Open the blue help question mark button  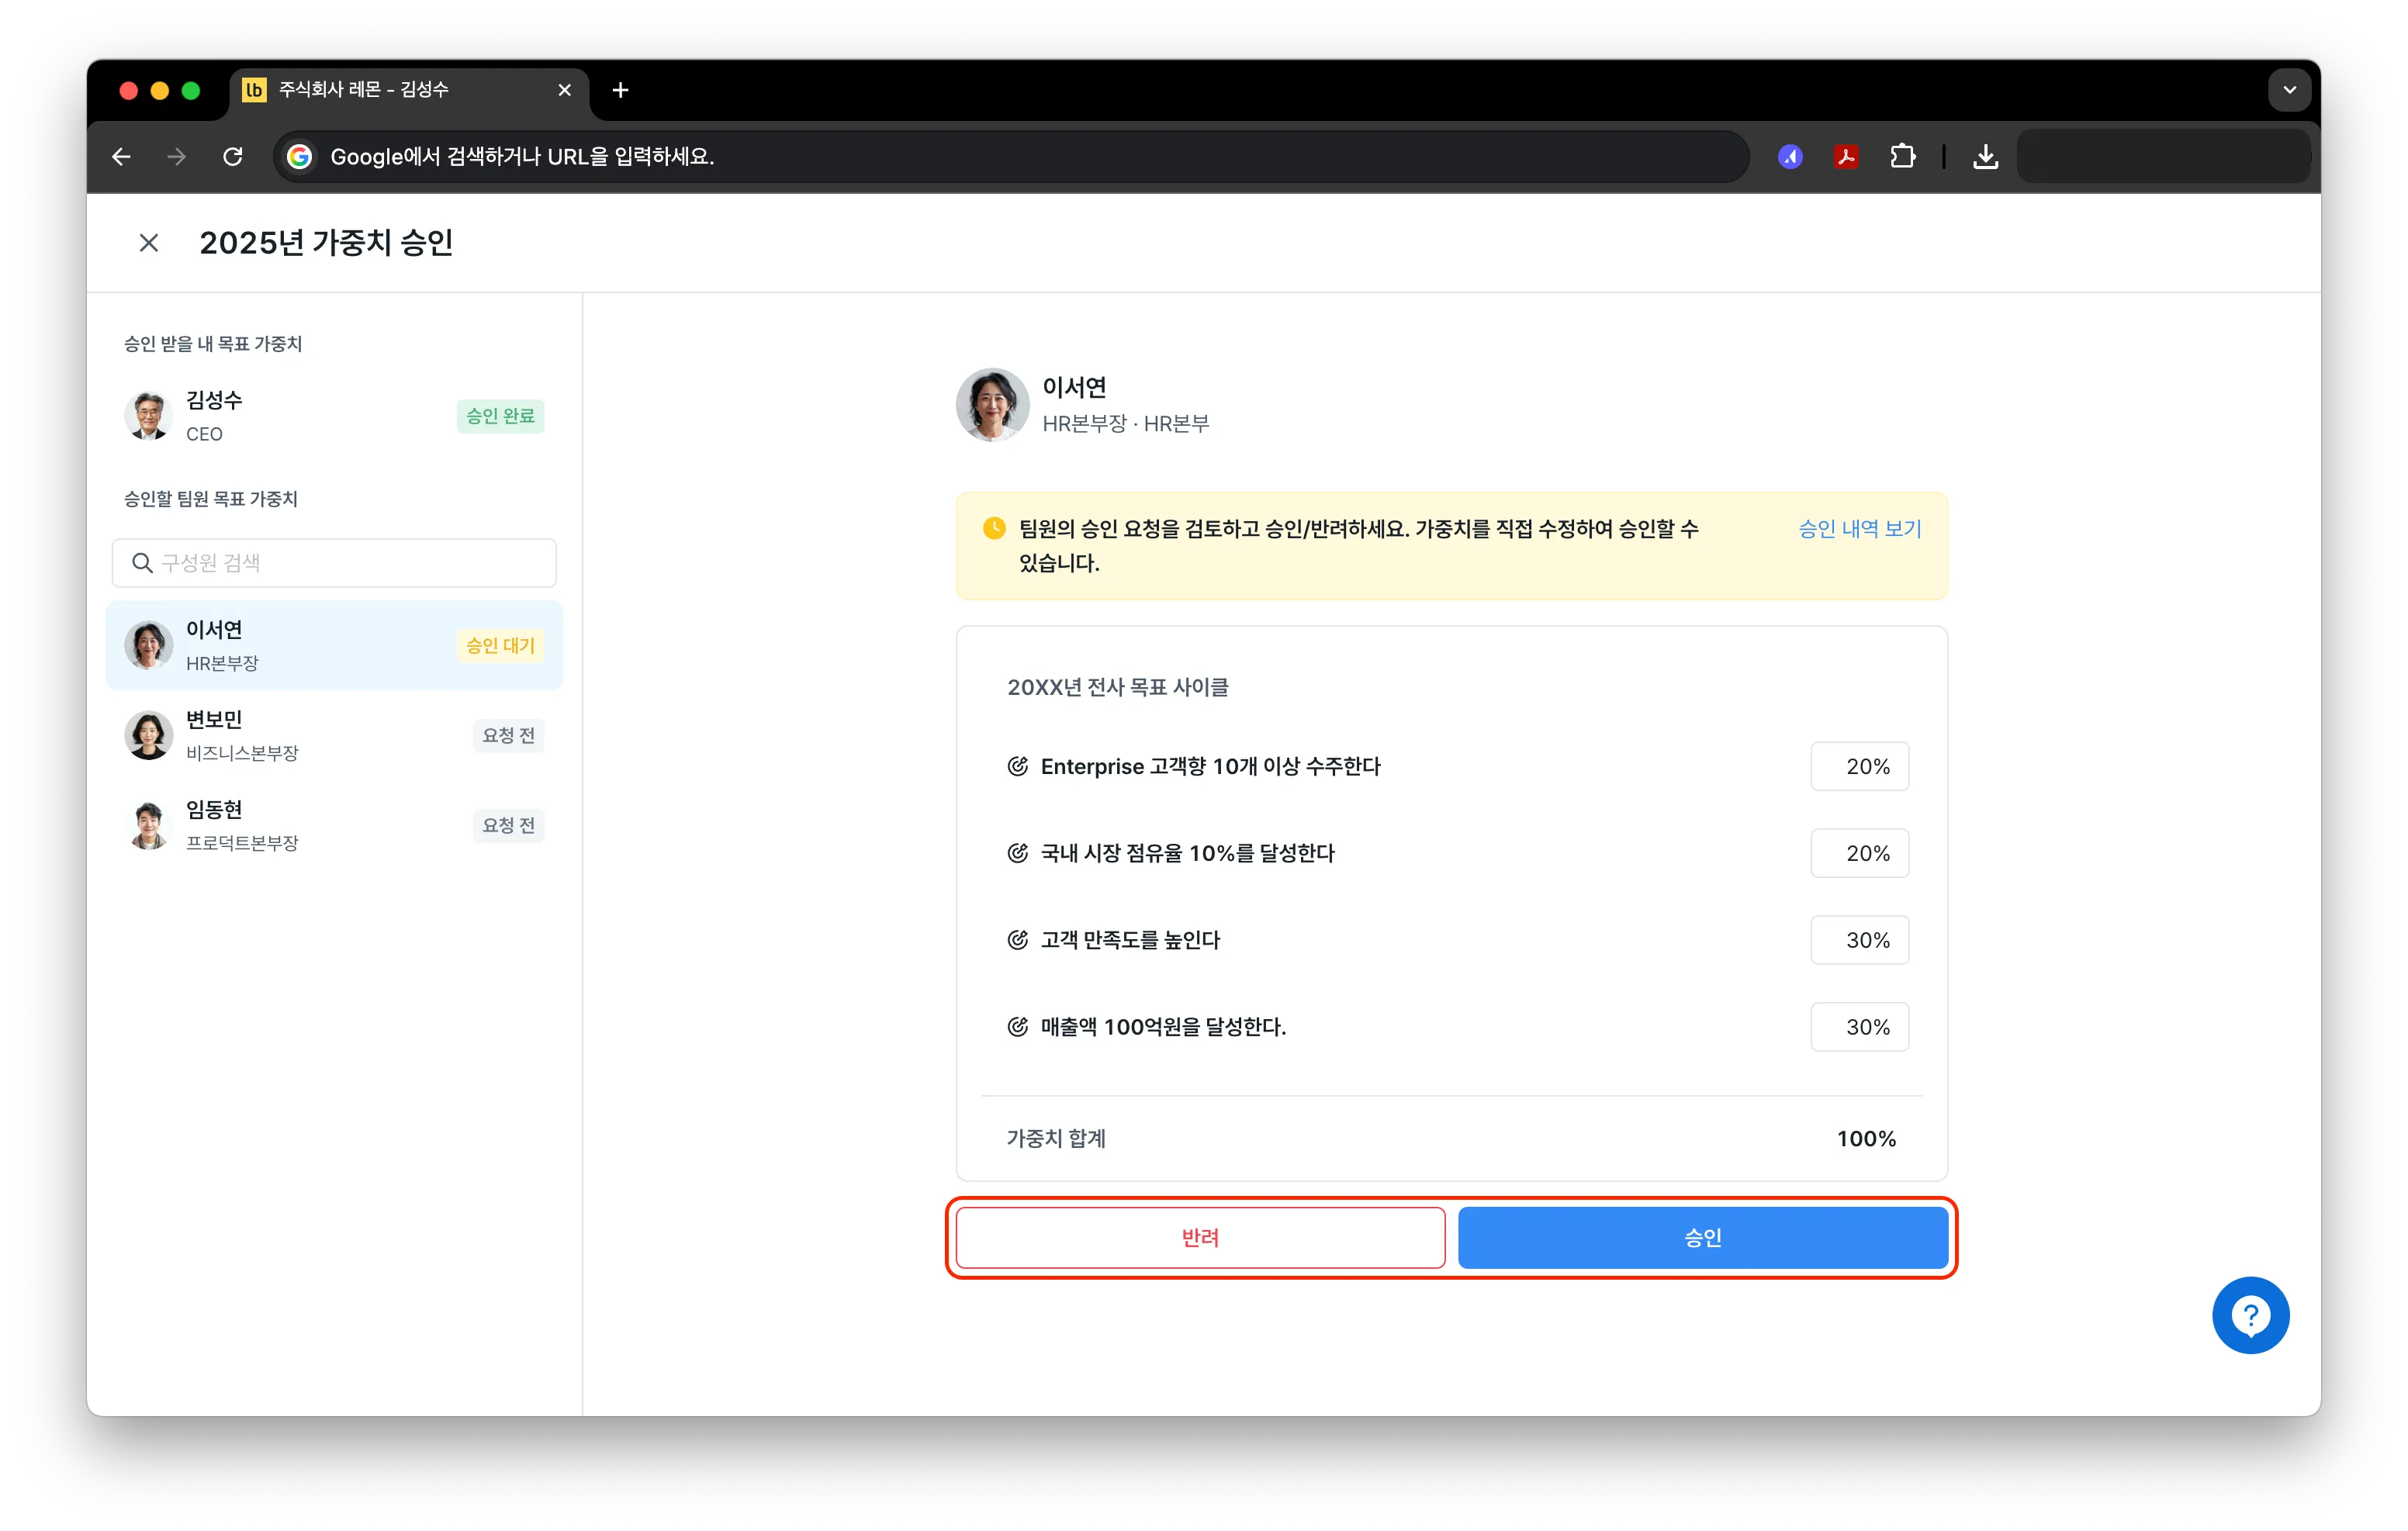(x=2250, y=1315)
